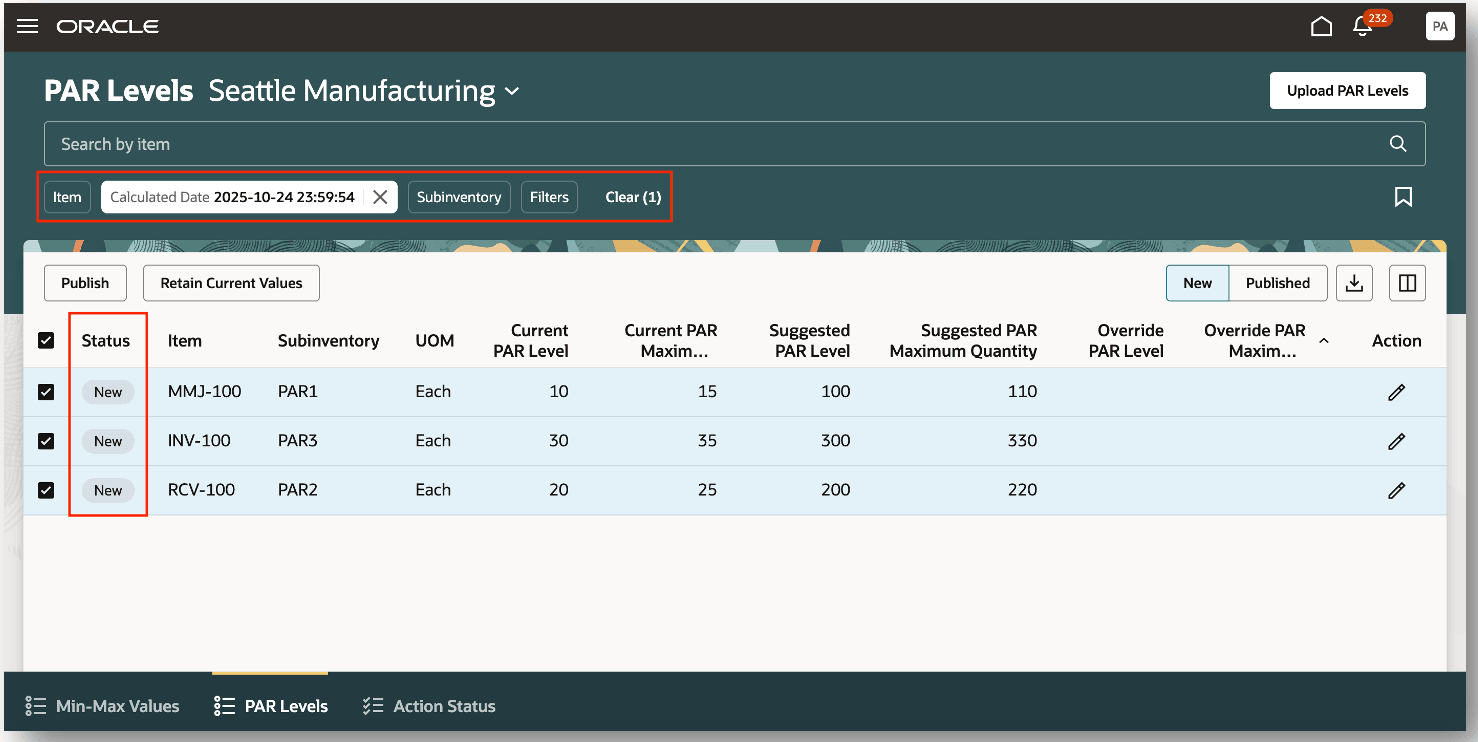The height and width of the screenshot is (742, 1478).
Task: Open the Subinventory filter dropdown
Action: 459,197
